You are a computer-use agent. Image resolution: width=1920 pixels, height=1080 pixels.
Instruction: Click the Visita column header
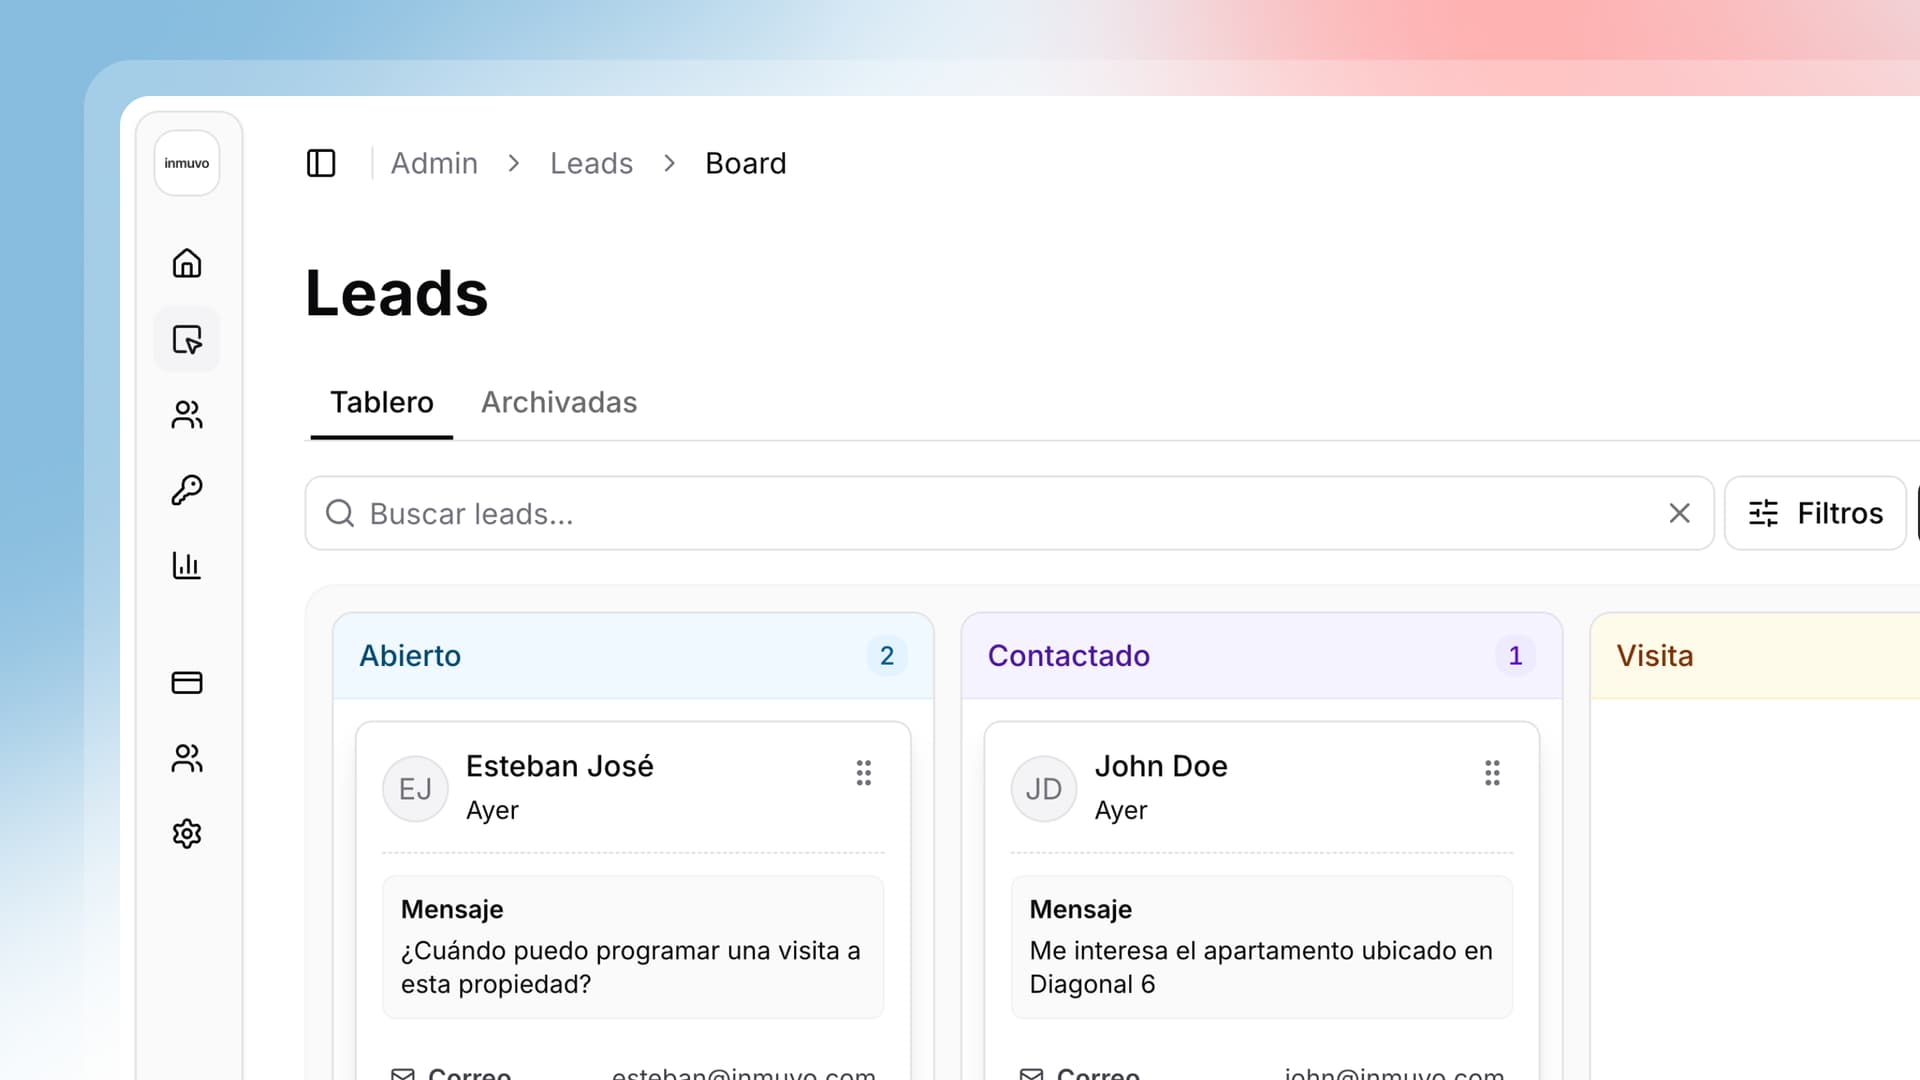coord(1755,656)
